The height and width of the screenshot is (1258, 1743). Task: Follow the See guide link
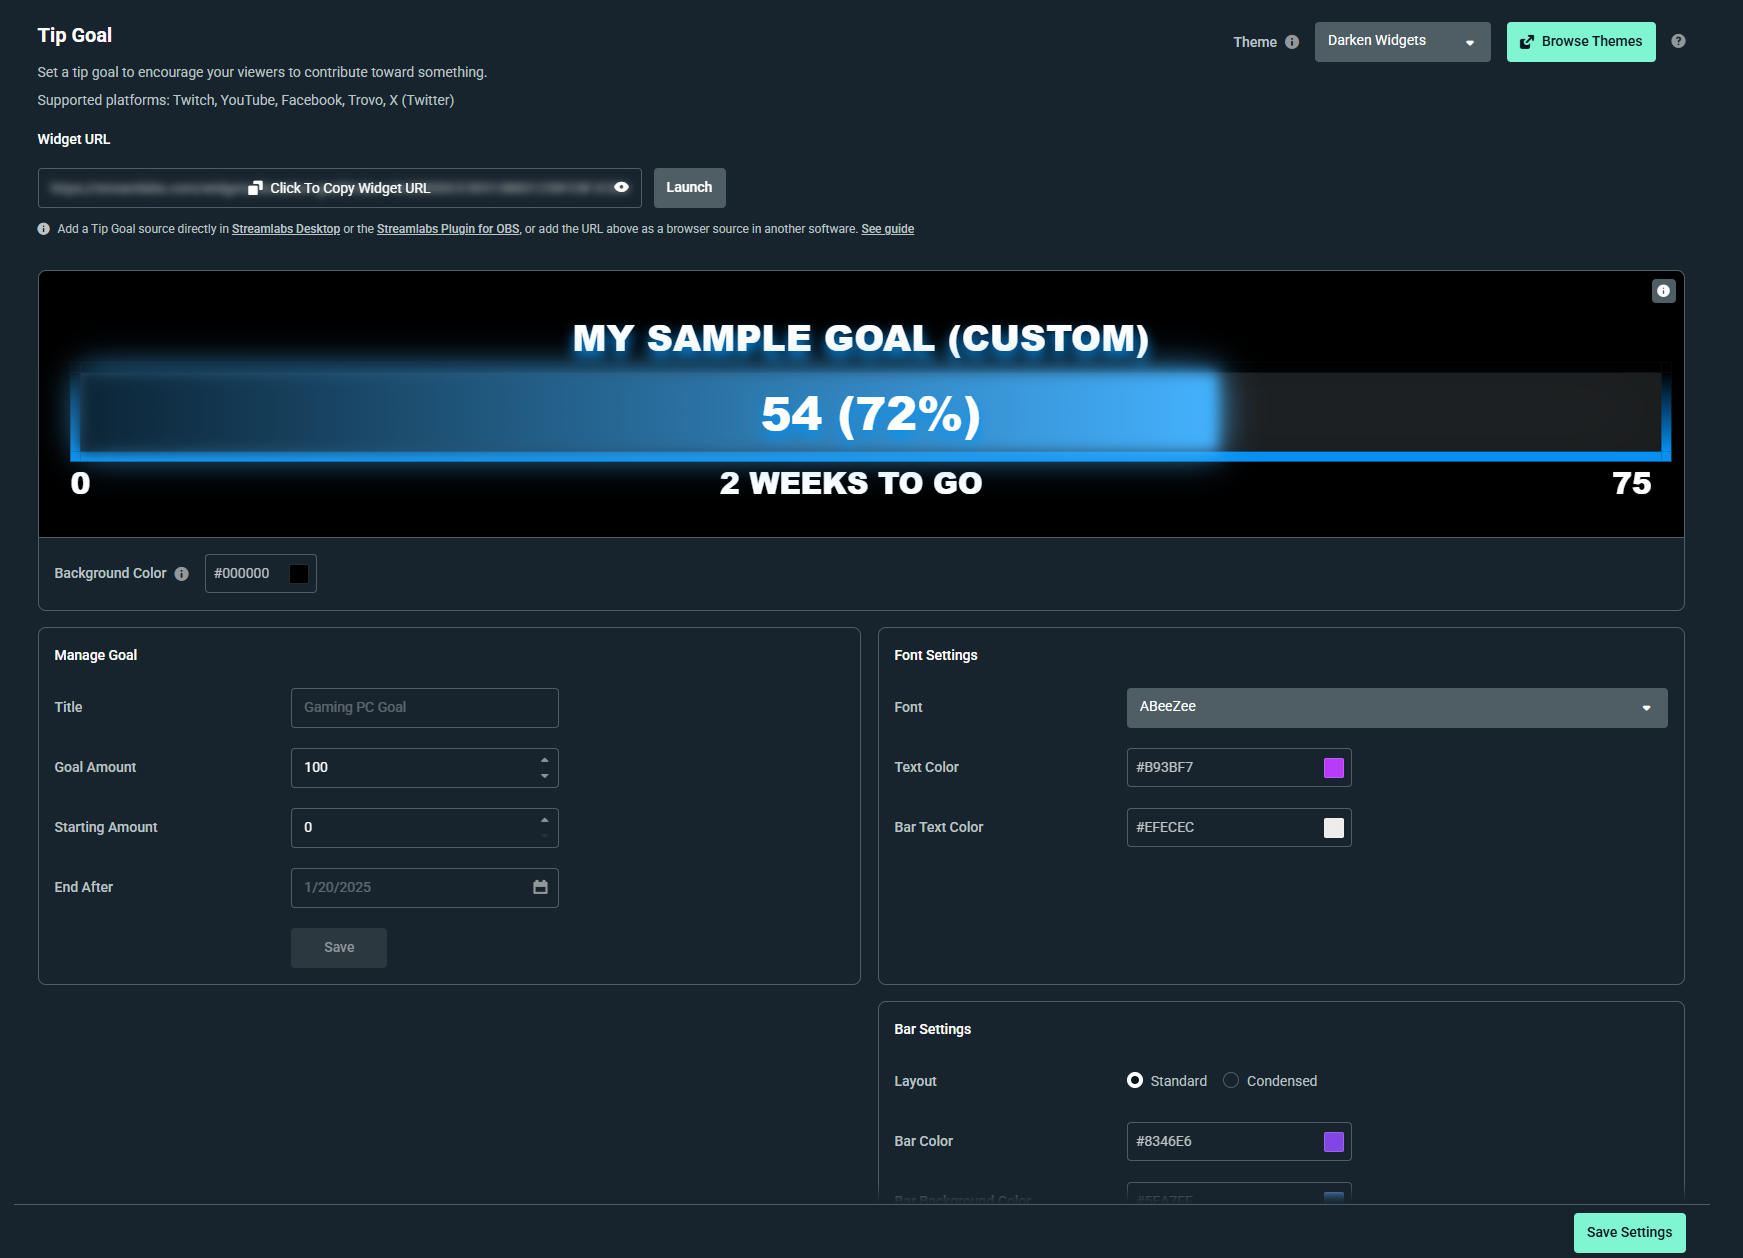click(887, 228)
